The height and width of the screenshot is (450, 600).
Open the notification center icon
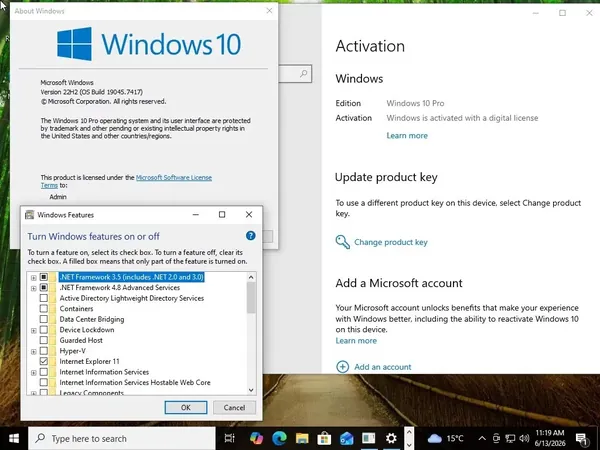[582, 439]
